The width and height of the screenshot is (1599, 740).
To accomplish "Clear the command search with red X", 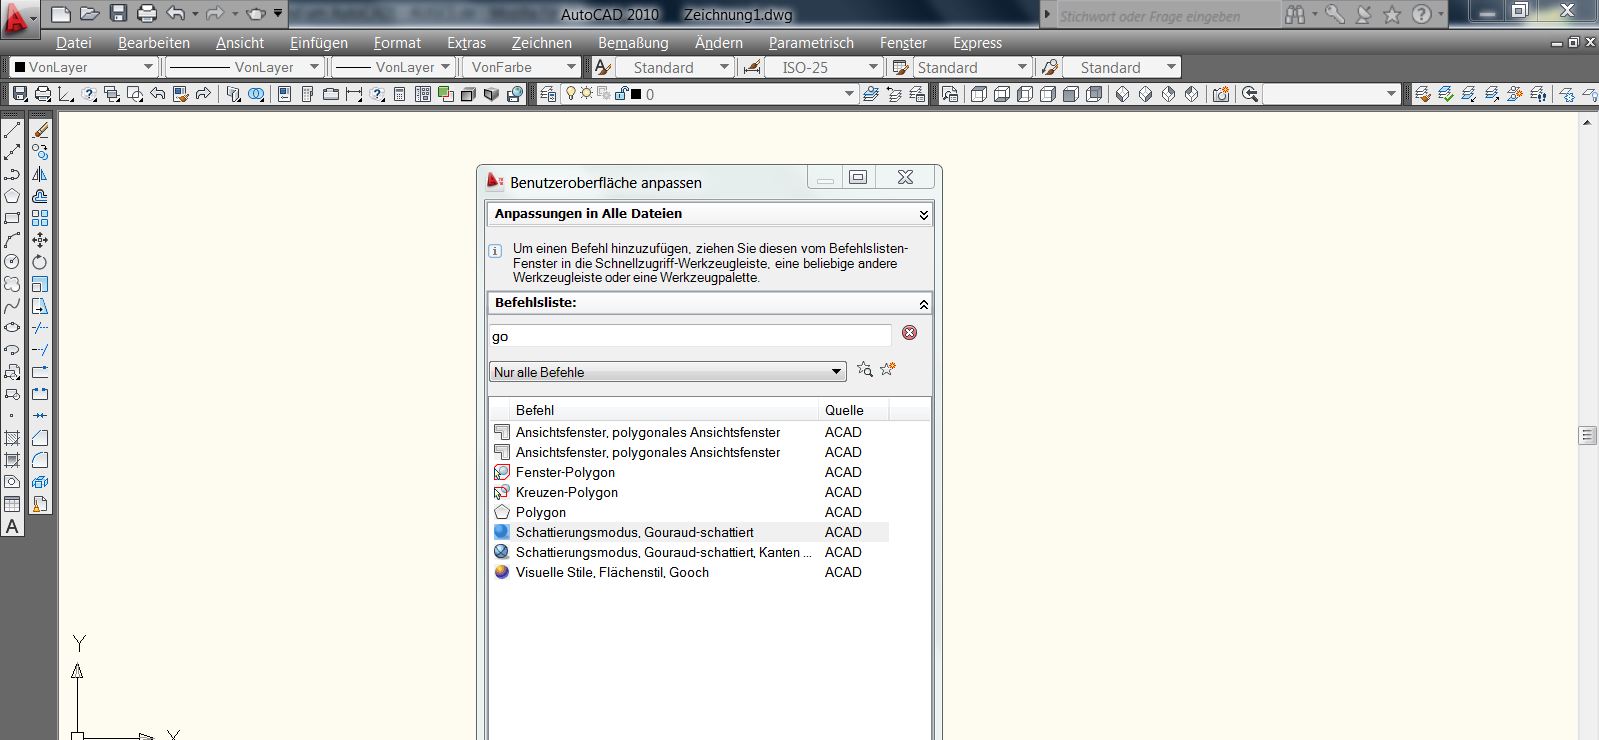I will pos(909,333).
